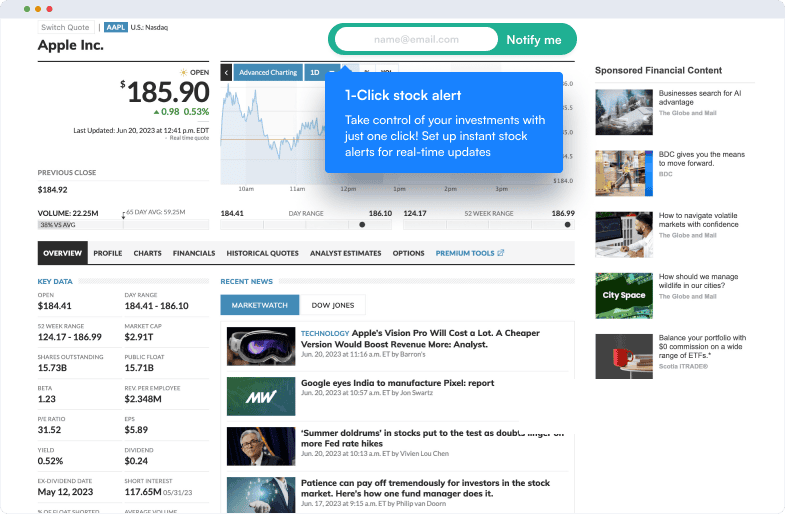785x514 pixels.
Task: Select previous close value $184.92
Action: 53,190
